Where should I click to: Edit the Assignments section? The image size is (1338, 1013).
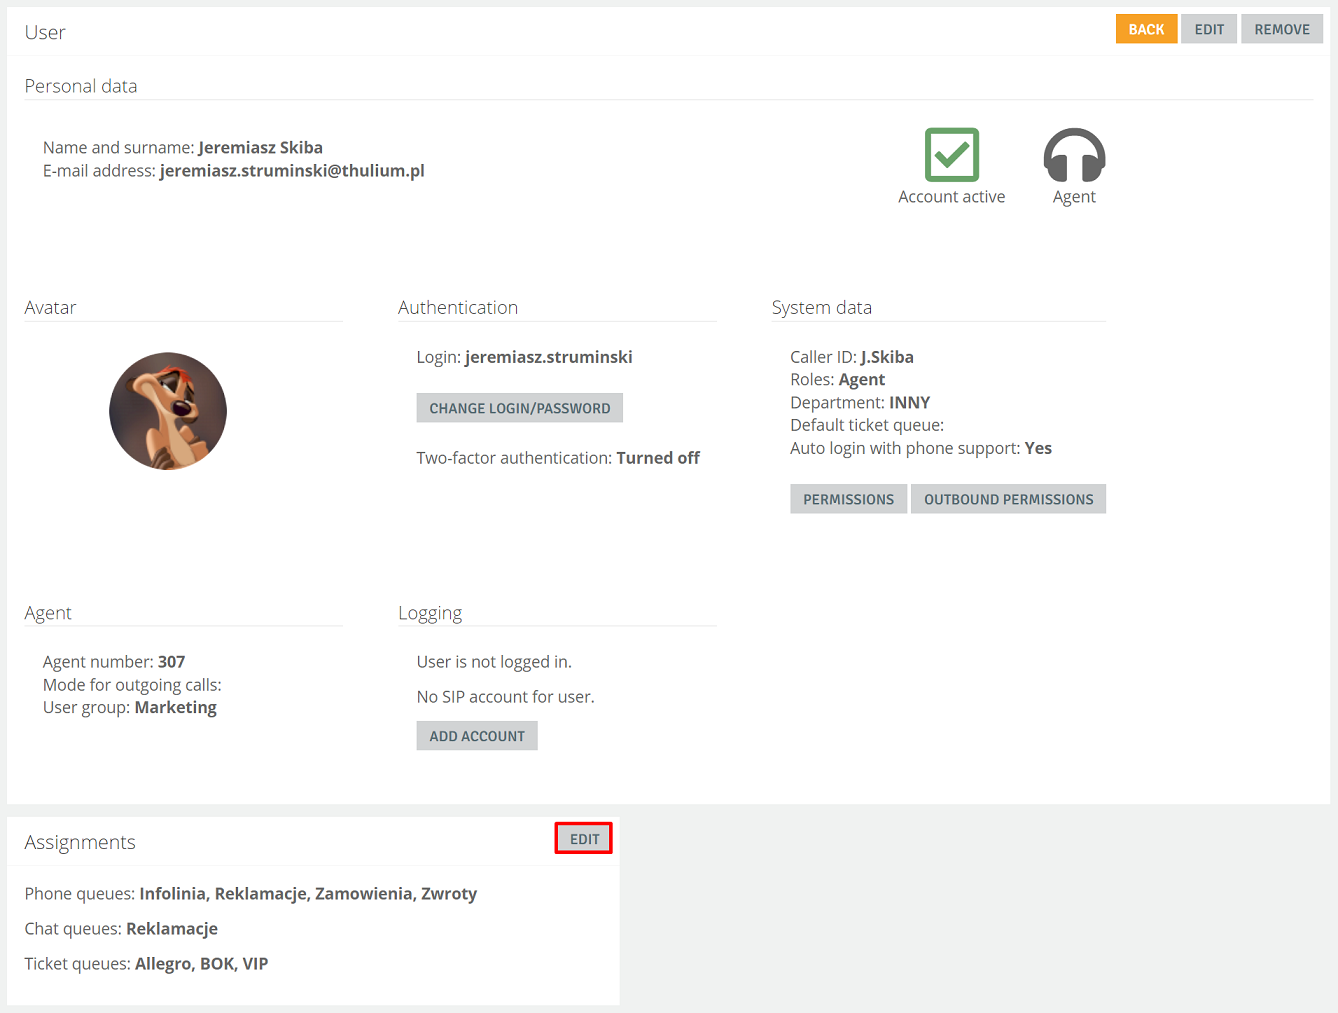(584, 839)
